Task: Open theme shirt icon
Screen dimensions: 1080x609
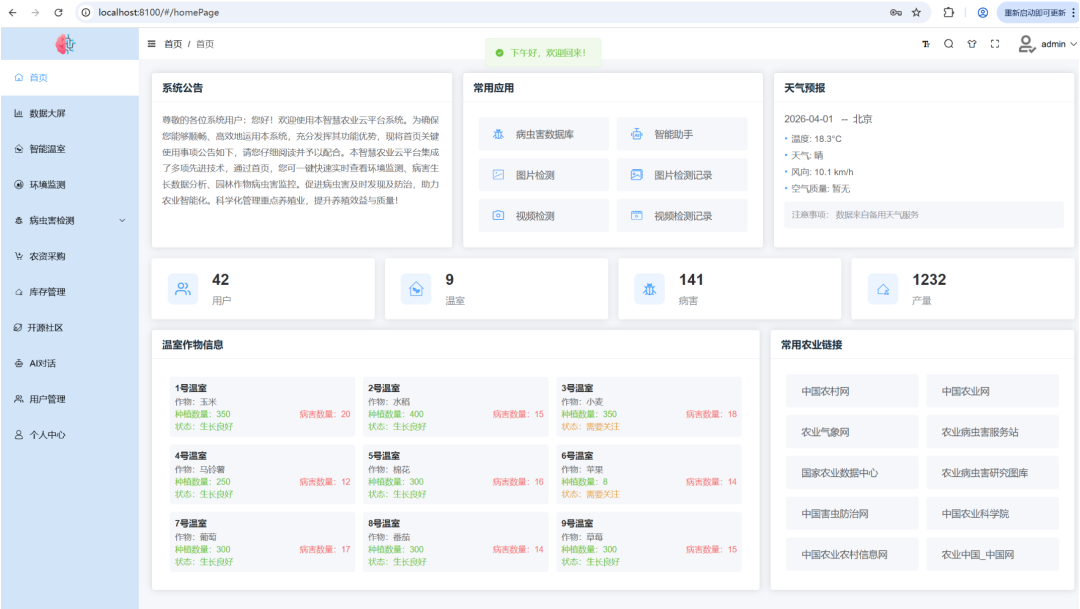Action: (x=972, y=44)
